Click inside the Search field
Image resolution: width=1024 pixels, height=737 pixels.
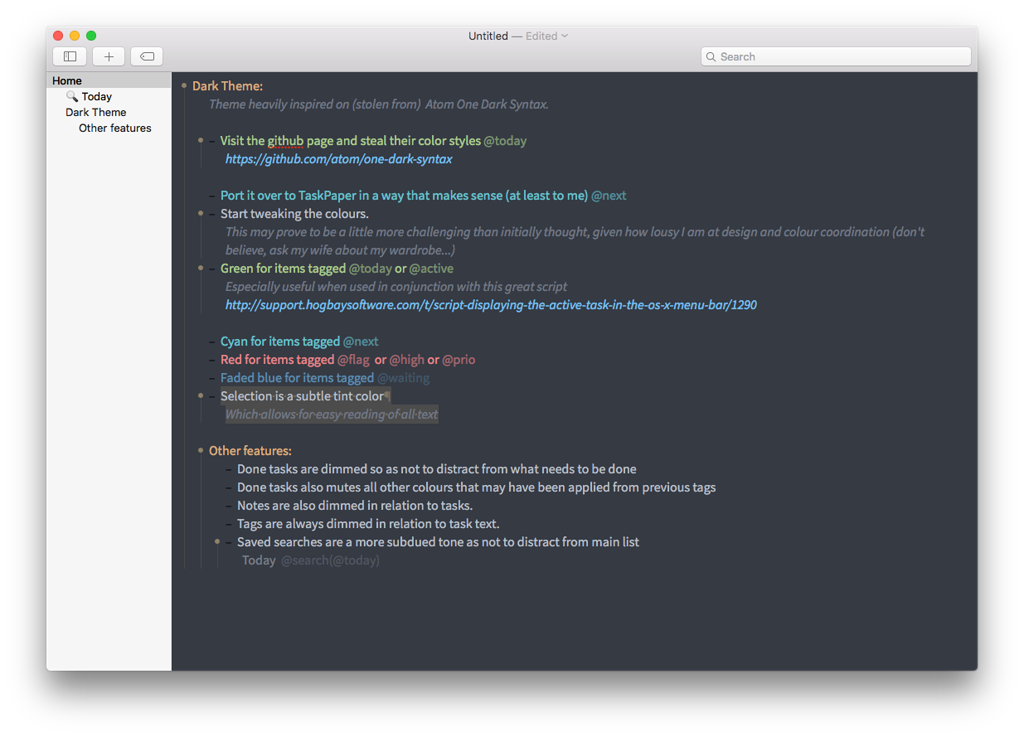click(x=835, y=56)
